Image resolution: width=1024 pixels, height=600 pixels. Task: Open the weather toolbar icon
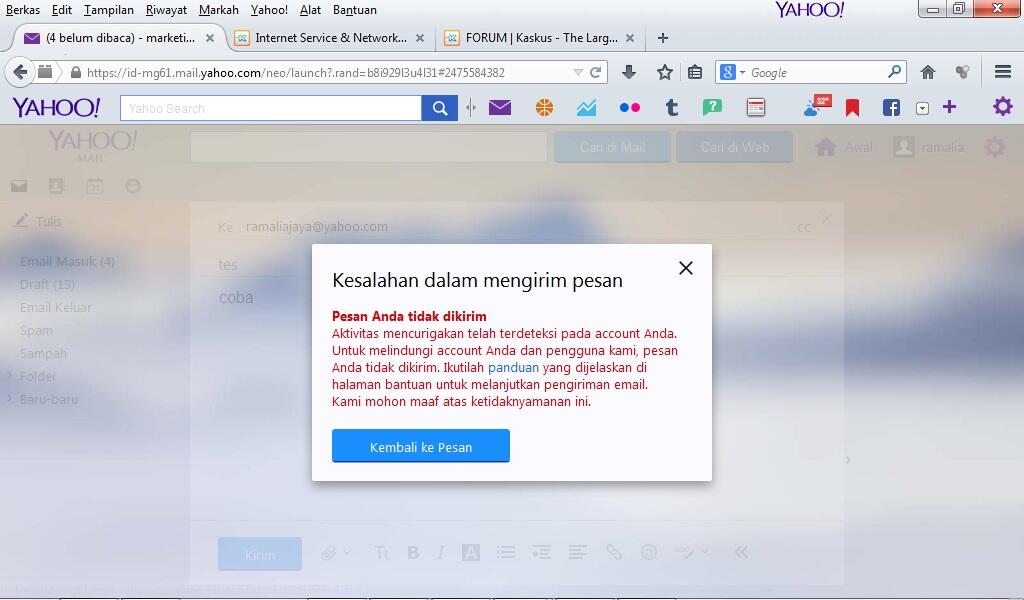(x=816, y=106)
